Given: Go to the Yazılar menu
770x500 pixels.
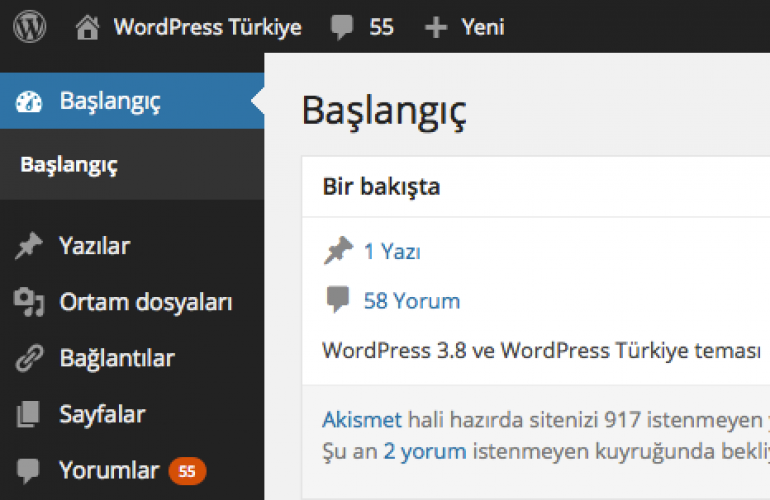Looking at the screenshot, I should coord(94,246).
